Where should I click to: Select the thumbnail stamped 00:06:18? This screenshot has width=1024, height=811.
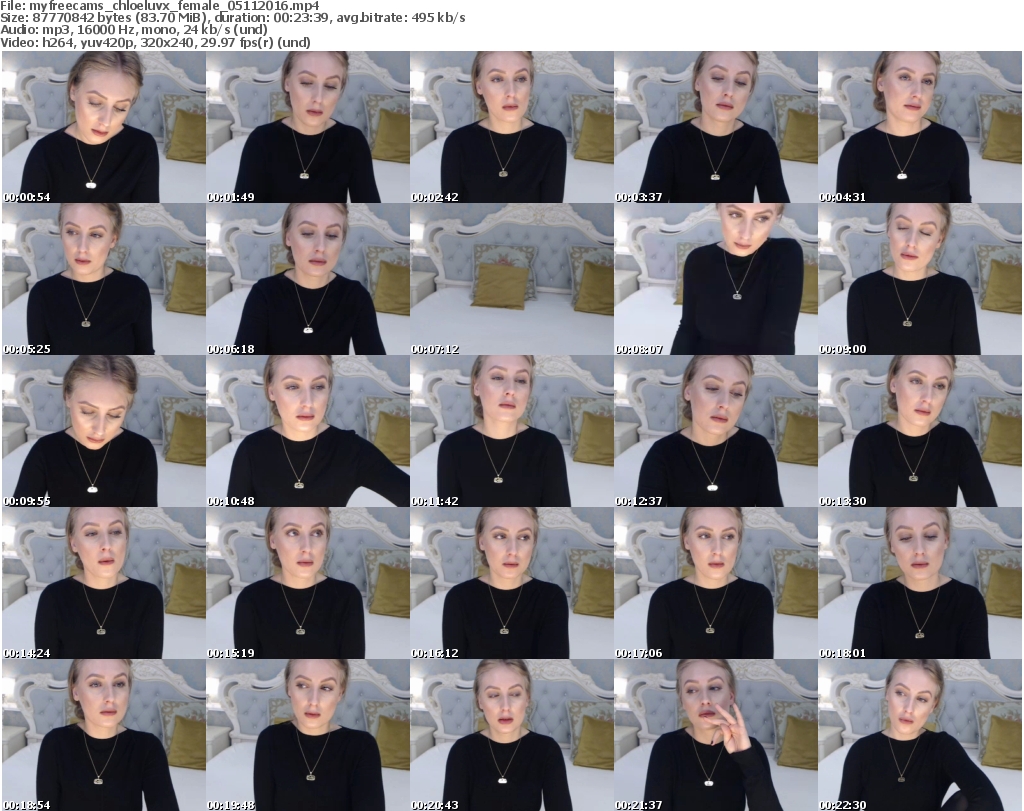[308, 279]
